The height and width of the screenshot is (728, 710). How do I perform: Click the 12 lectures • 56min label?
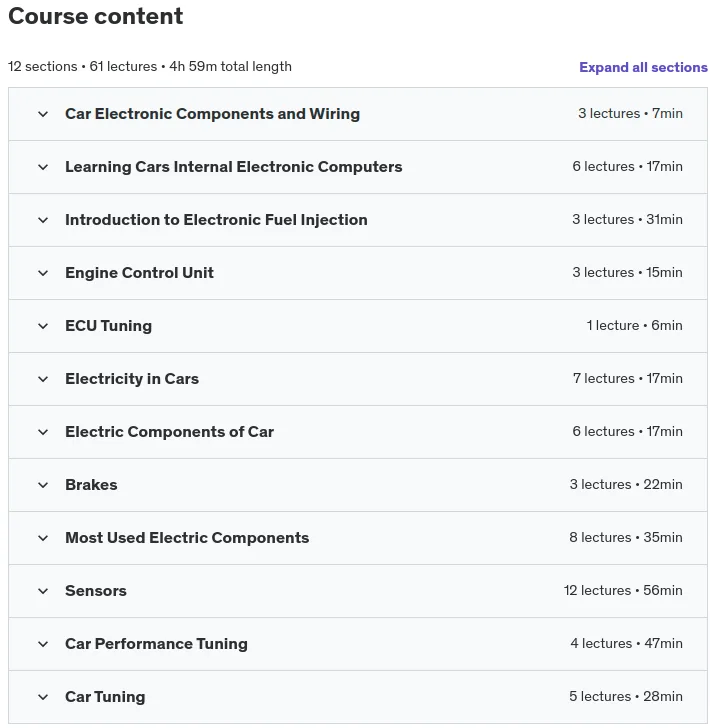pos(623,590)
